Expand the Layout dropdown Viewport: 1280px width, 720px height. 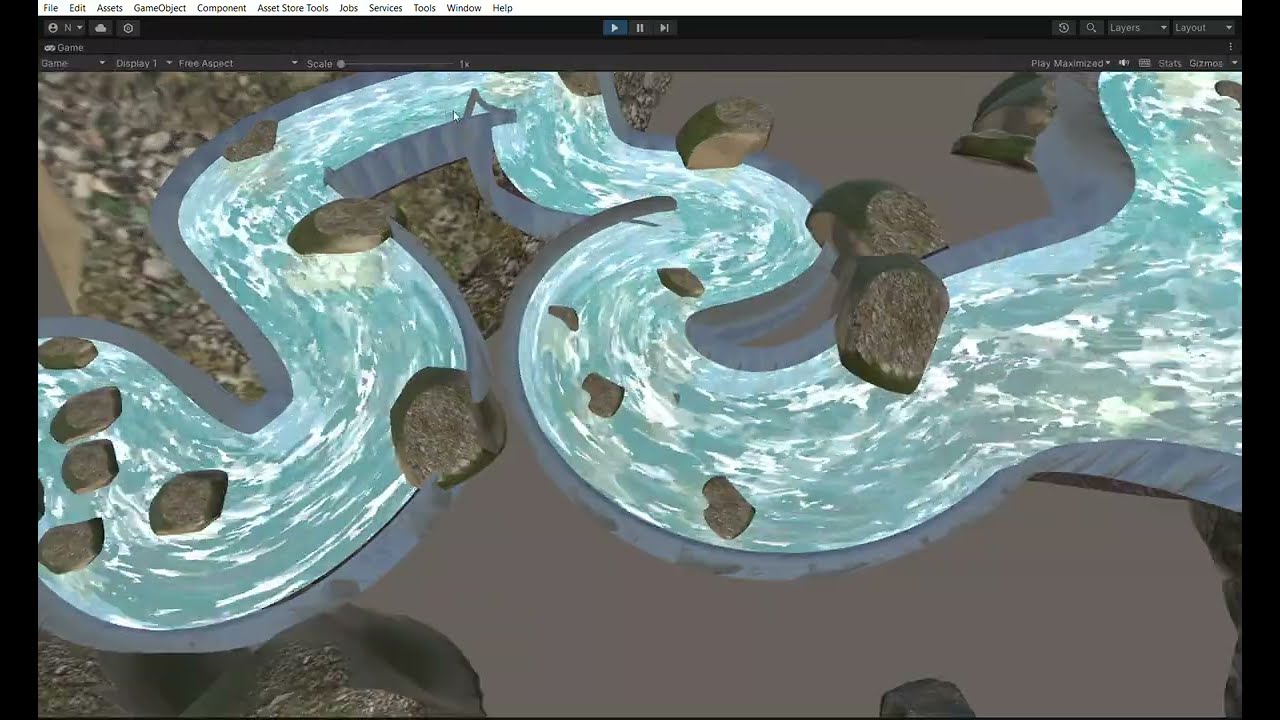point(1203,28)
